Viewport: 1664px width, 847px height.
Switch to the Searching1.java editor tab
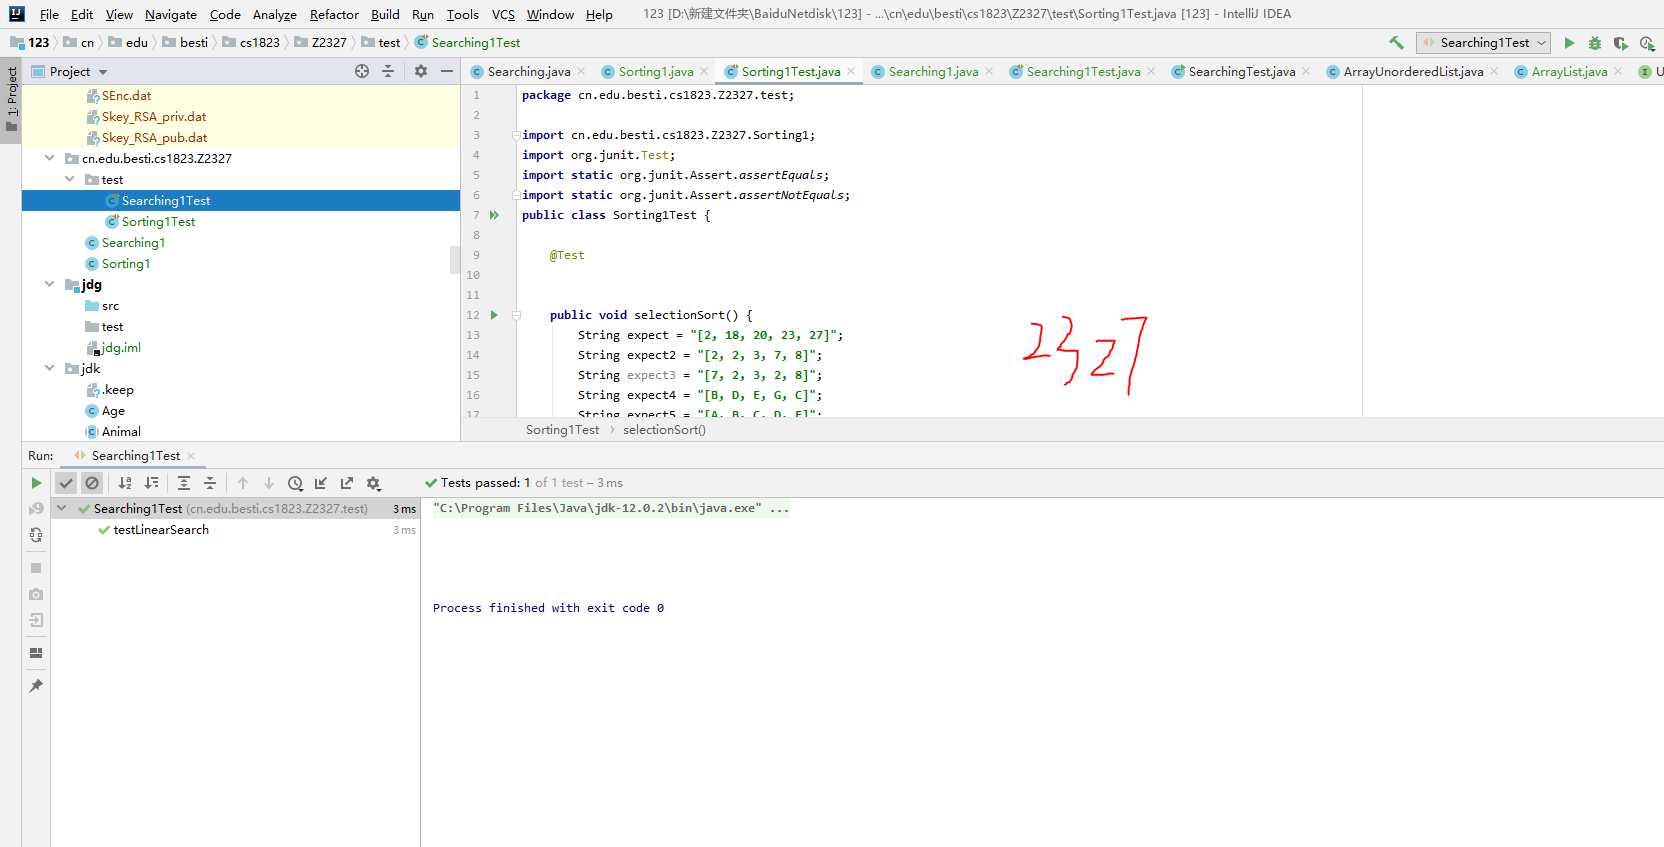(932, 71)
